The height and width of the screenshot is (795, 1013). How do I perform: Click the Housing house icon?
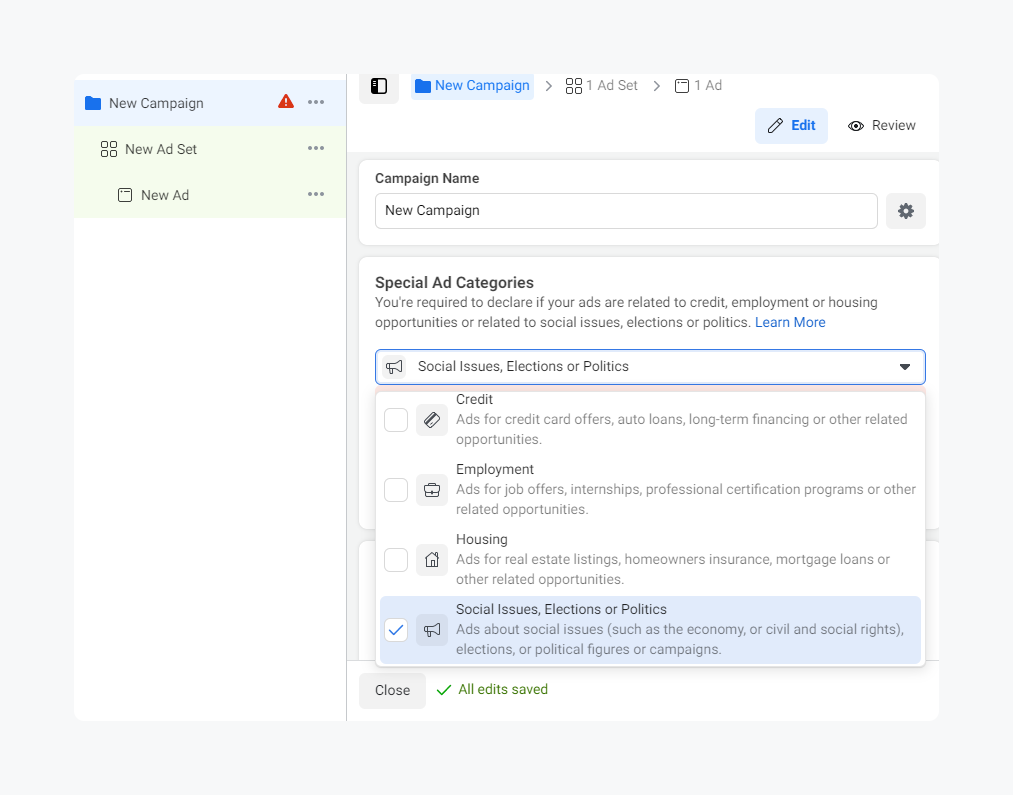pos(432,560)
